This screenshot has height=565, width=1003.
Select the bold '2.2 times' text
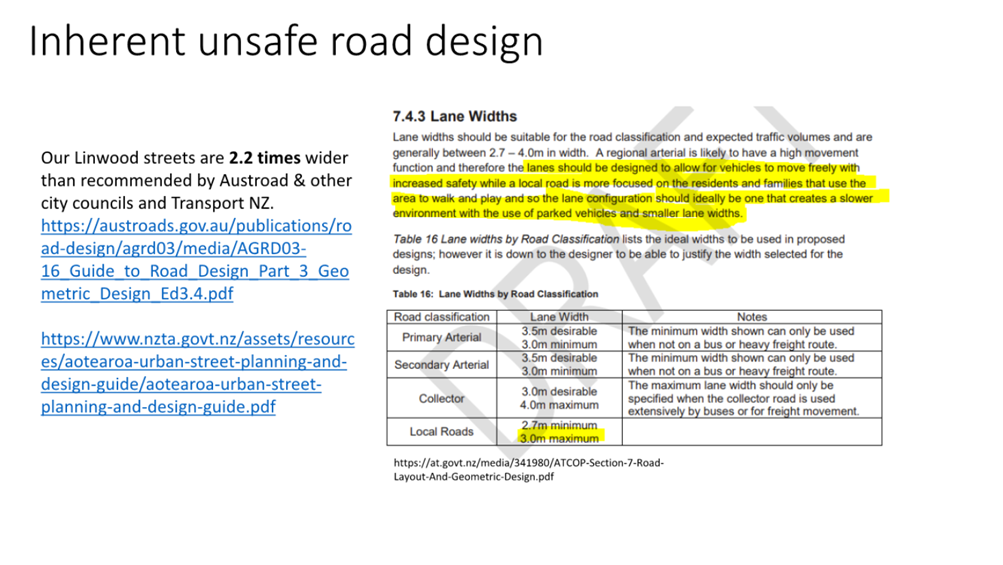tap(265, 158)
